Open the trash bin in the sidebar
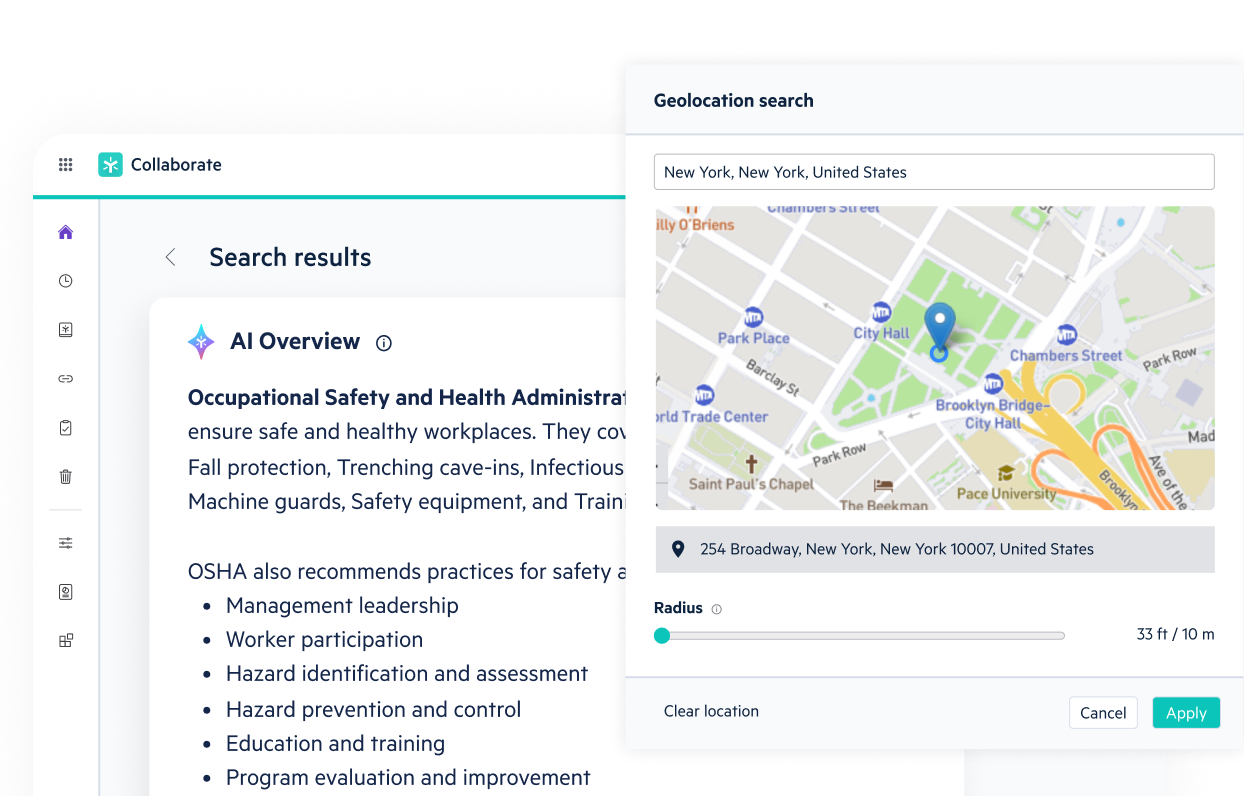The image size is (1244, 796). 66,477
